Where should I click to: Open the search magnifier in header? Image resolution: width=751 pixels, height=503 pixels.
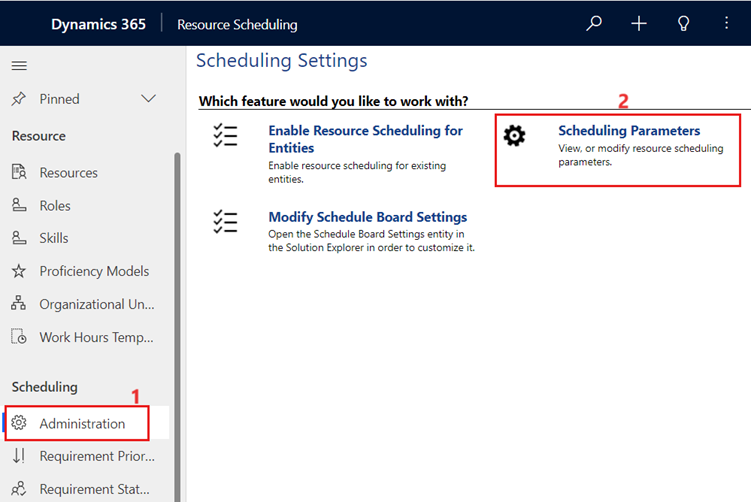(x=594, y=23)
